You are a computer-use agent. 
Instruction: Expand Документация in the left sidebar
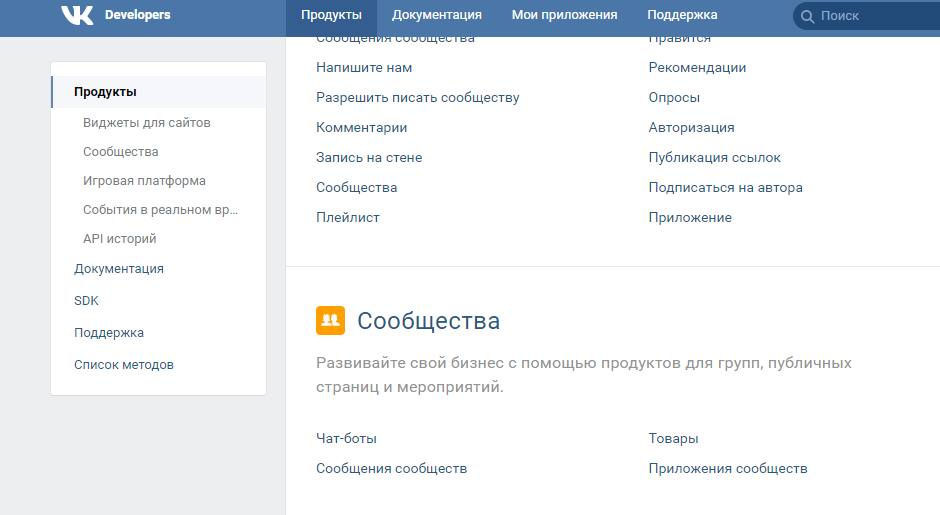pos(119,269)
